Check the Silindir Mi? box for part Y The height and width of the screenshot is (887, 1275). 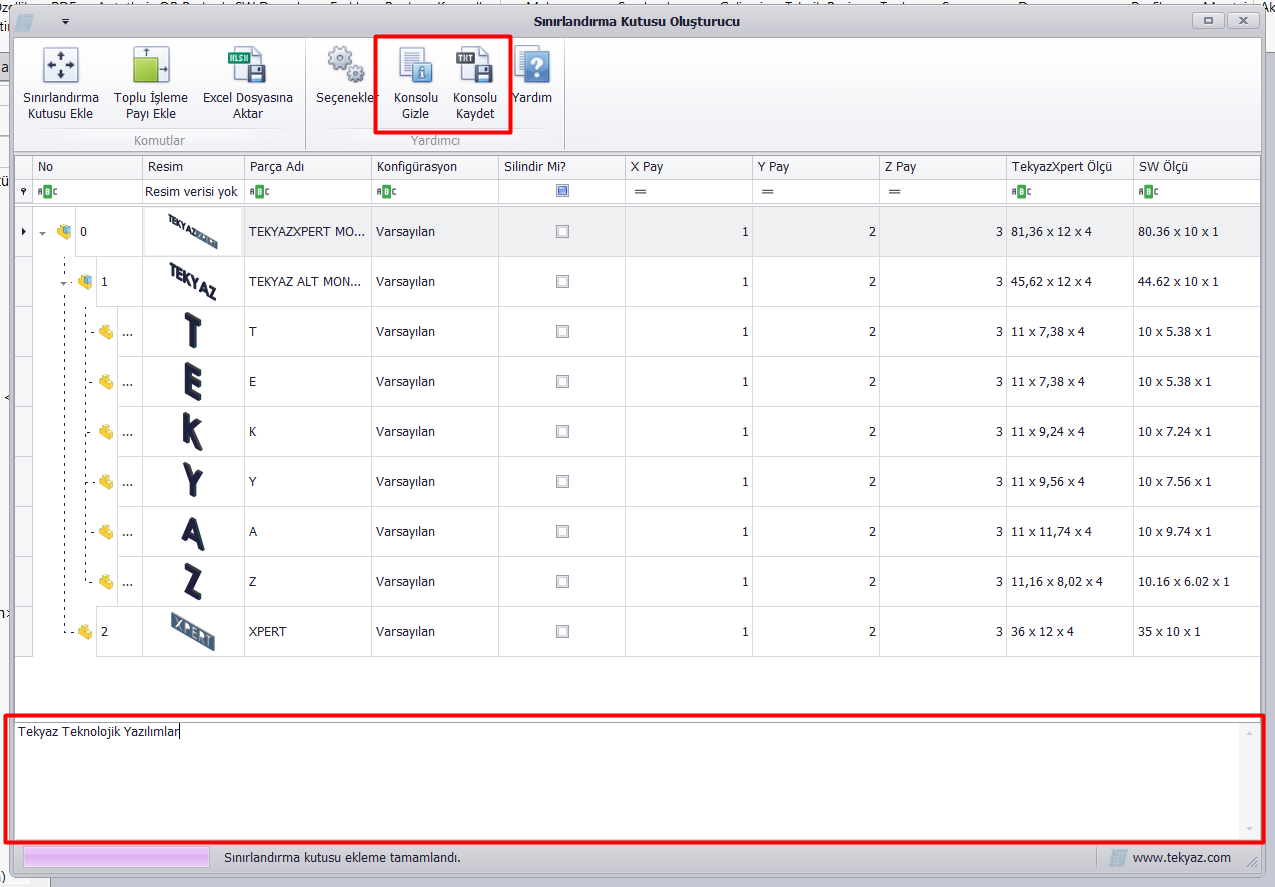pos(562,482)
